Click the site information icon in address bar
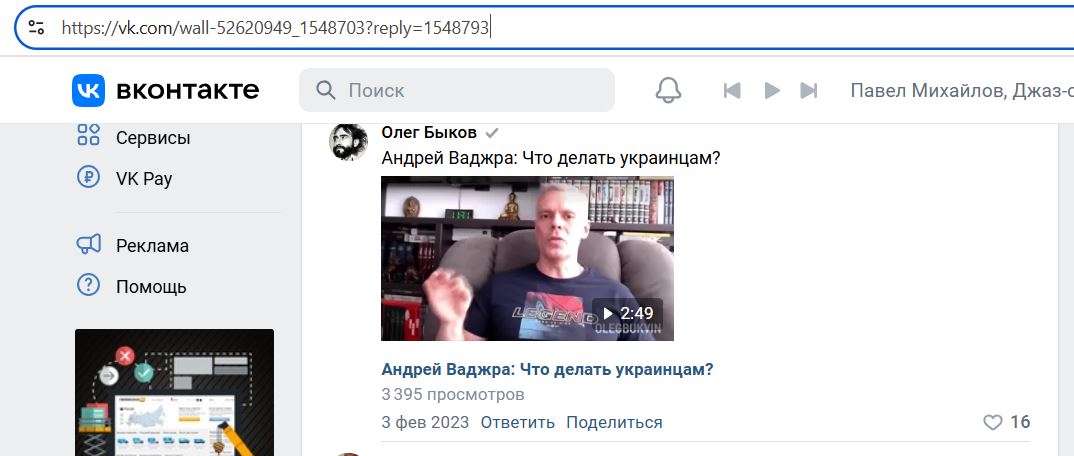 [36, 27]
